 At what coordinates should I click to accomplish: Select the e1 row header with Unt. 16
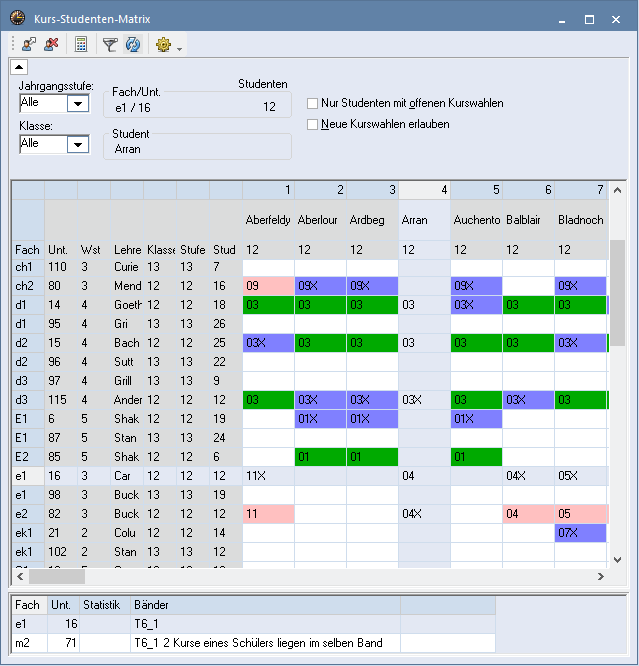point(28,476)
